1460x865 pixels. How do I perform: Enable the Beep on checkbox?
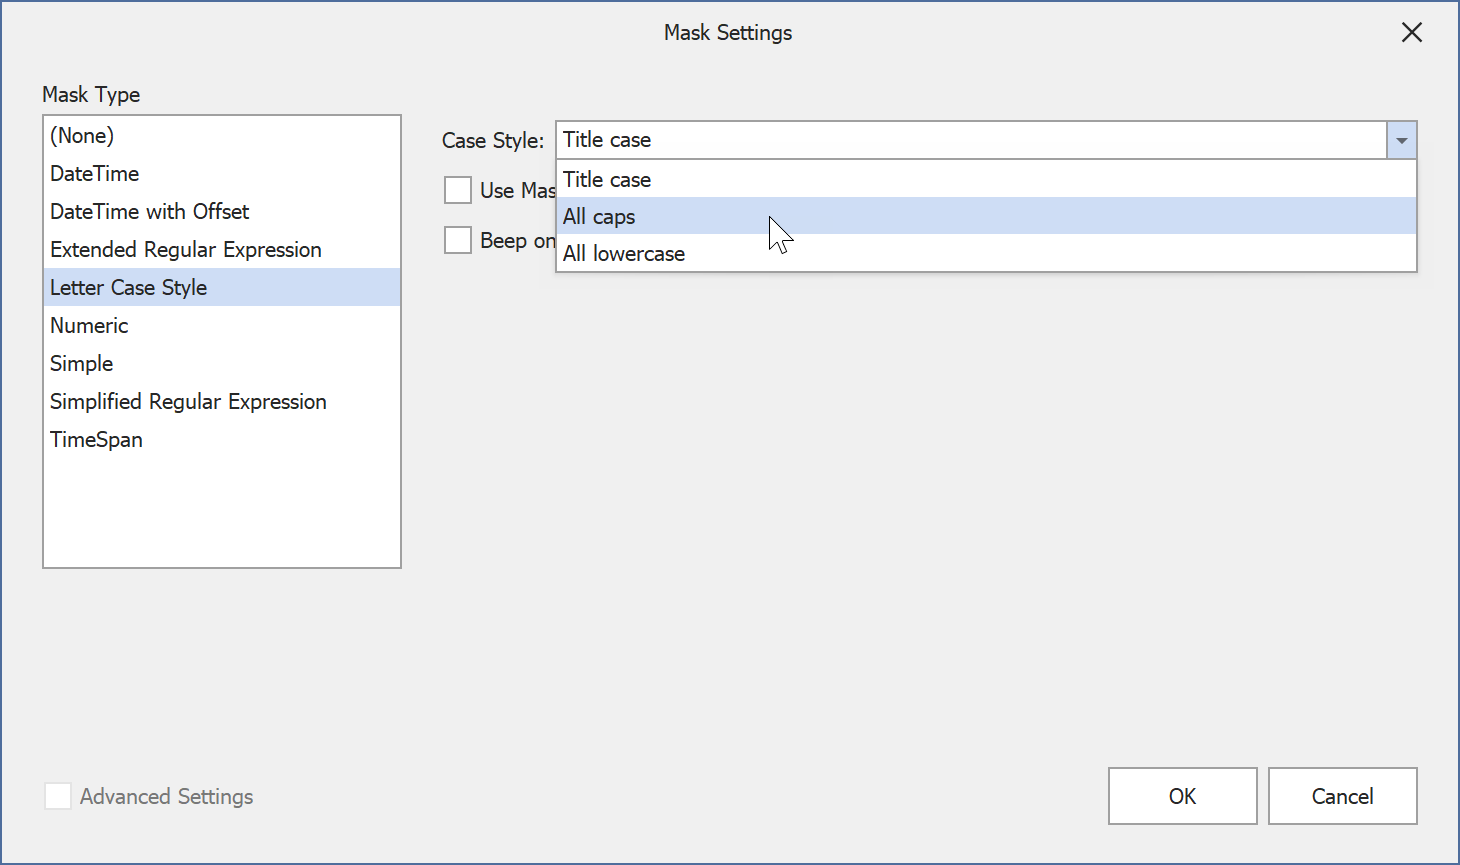458,240
